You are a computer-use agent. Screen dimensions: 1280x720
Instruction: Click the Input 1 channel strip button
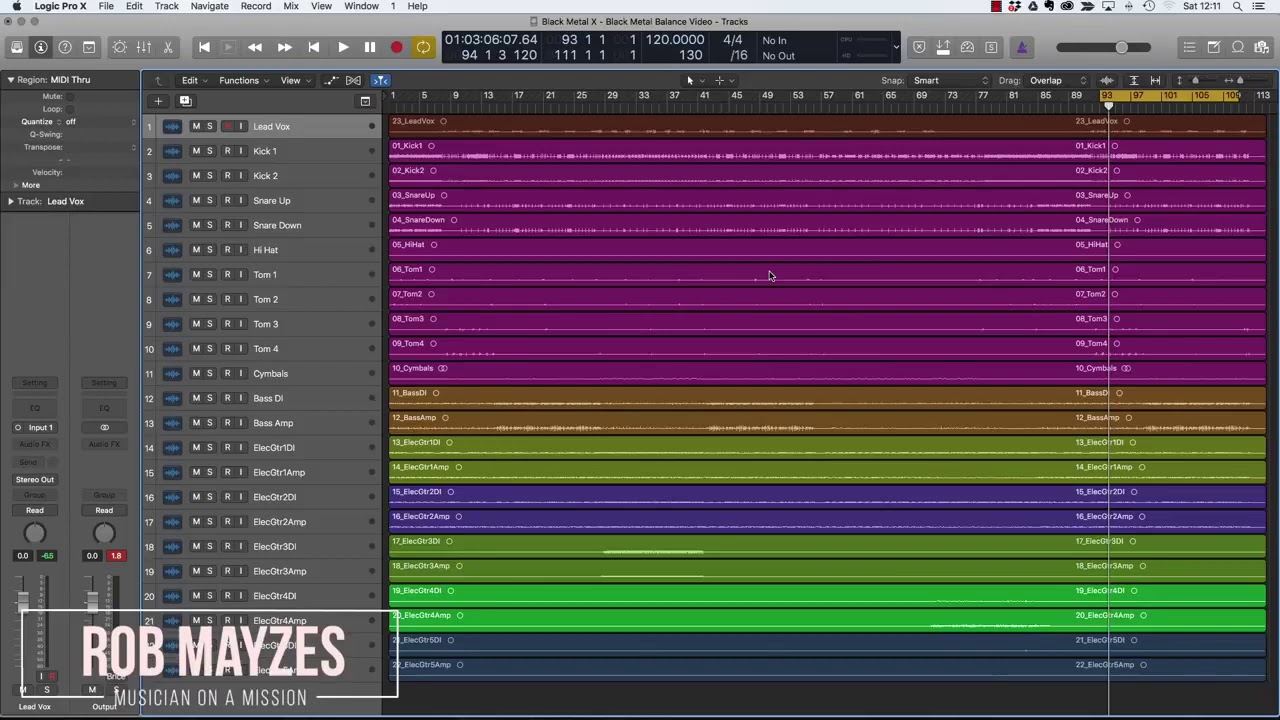click(35, 428)
